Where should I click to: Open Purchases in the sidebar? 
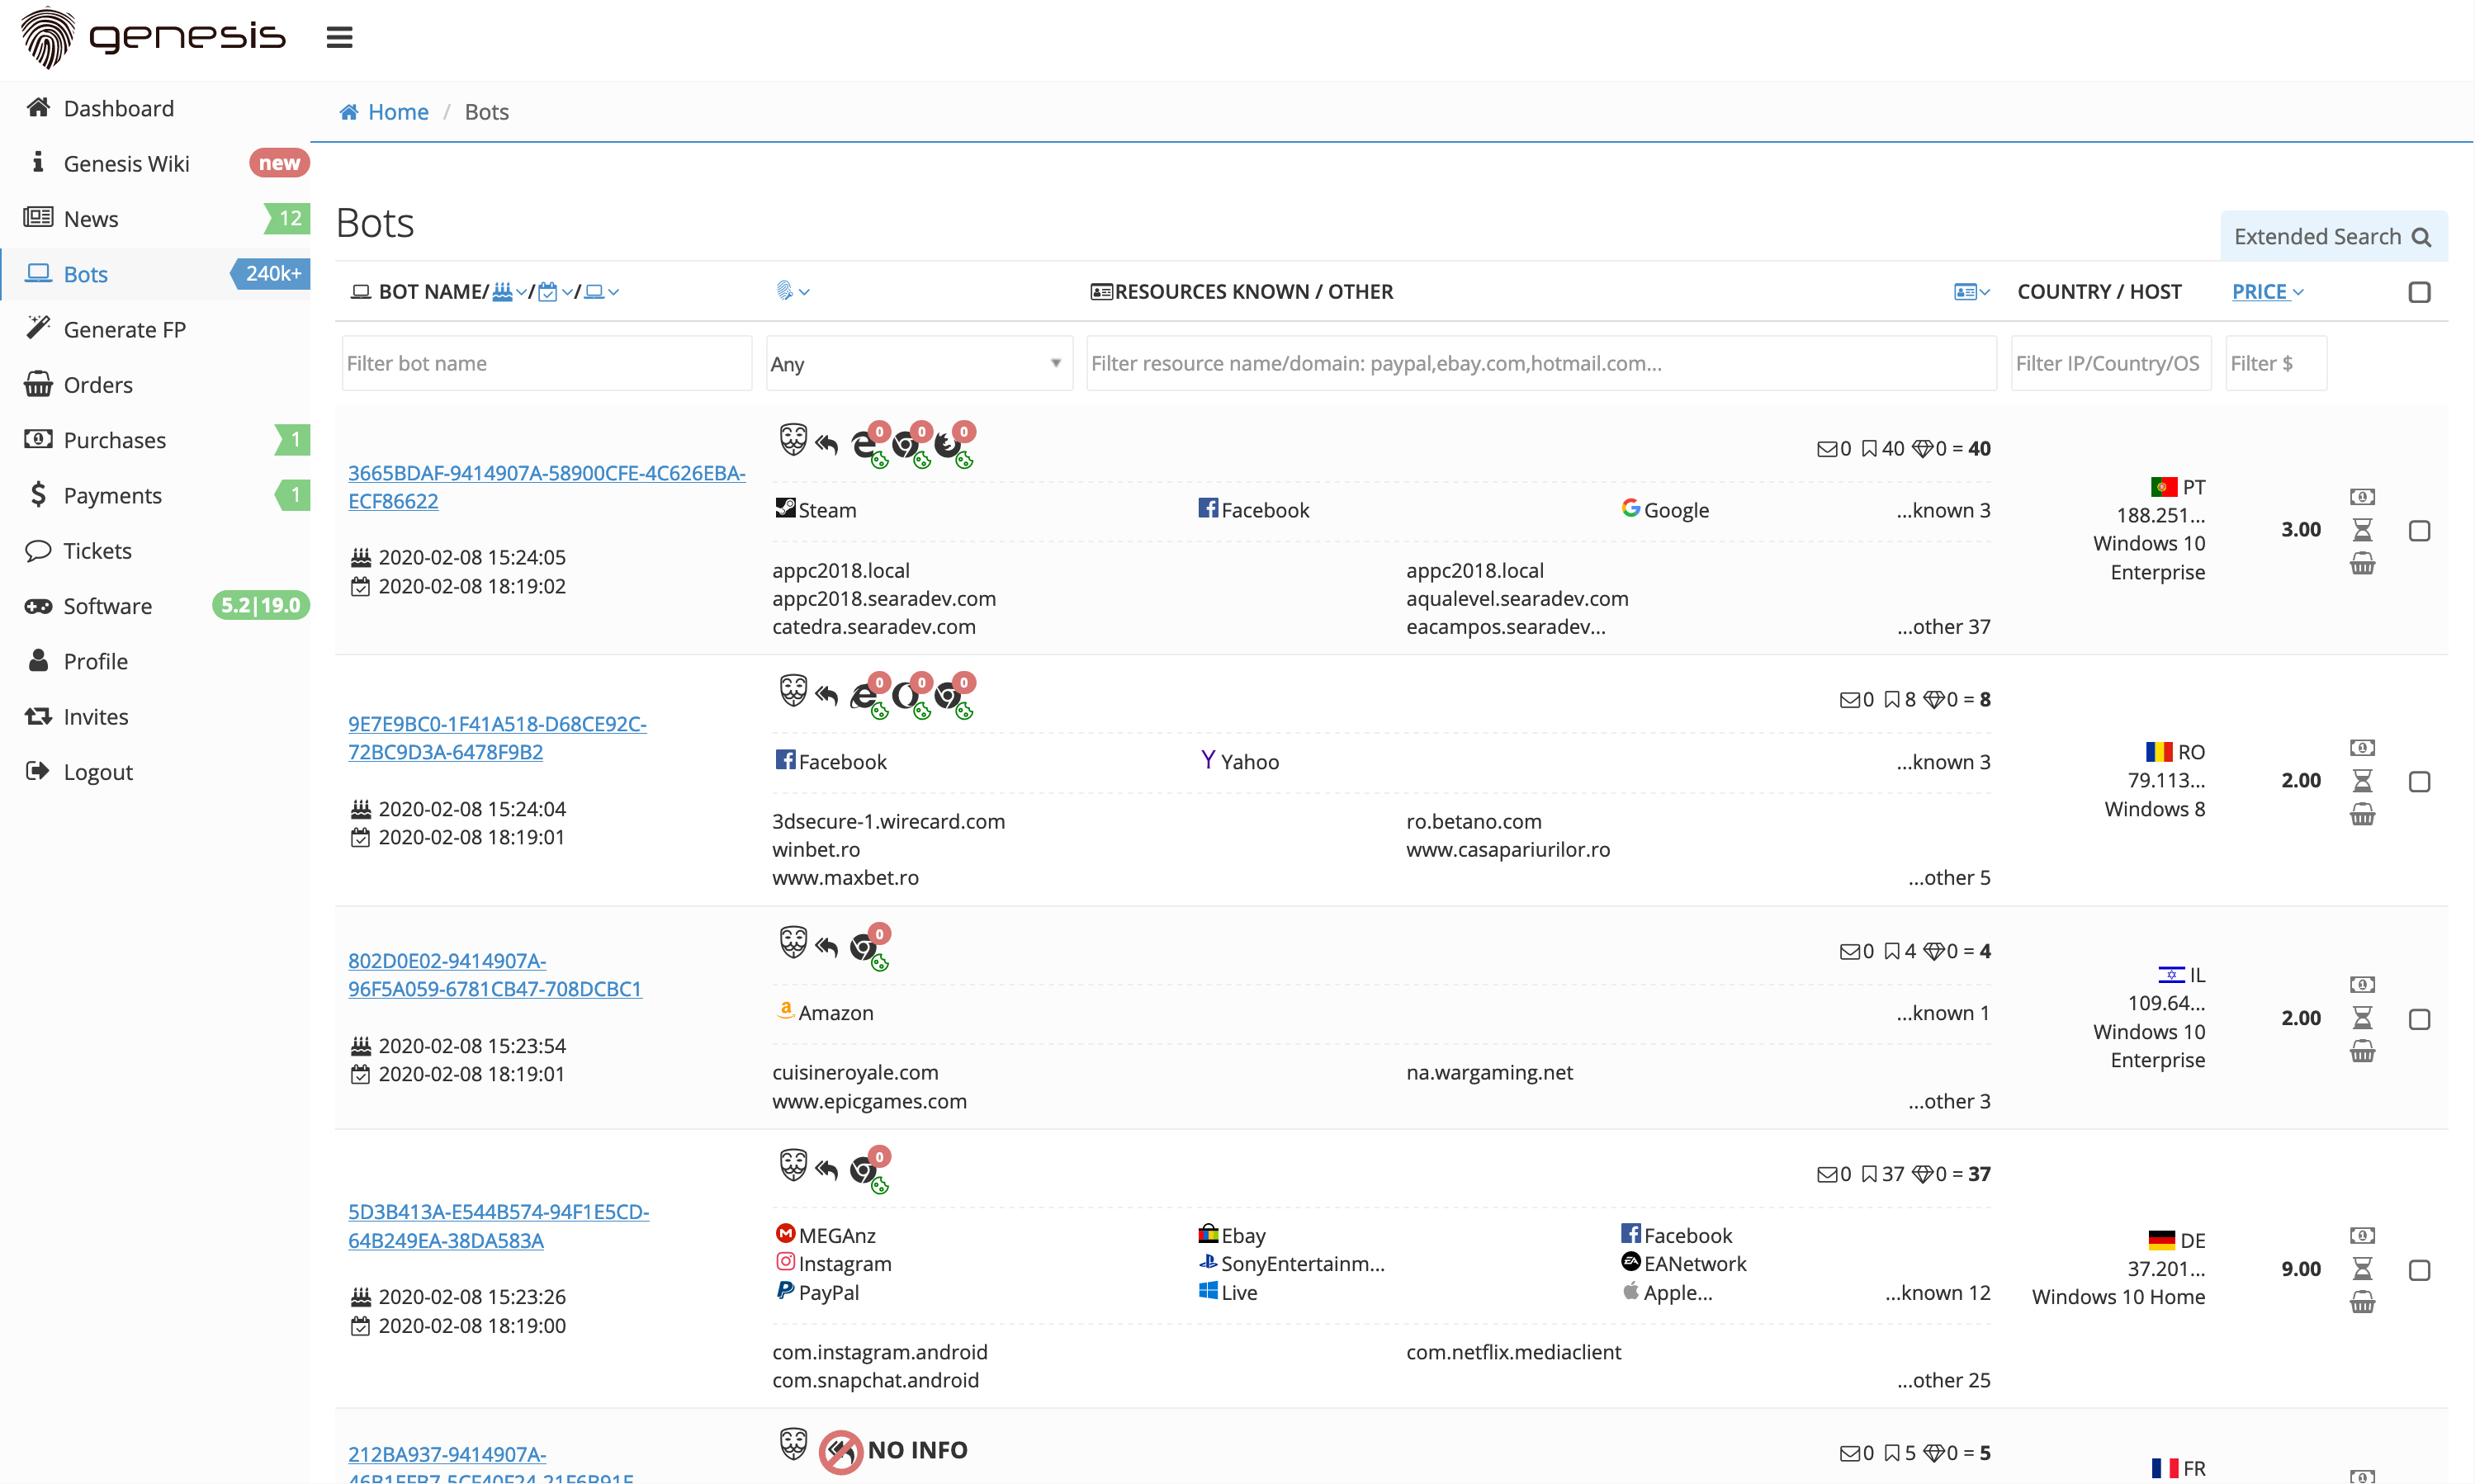(114, 440)
